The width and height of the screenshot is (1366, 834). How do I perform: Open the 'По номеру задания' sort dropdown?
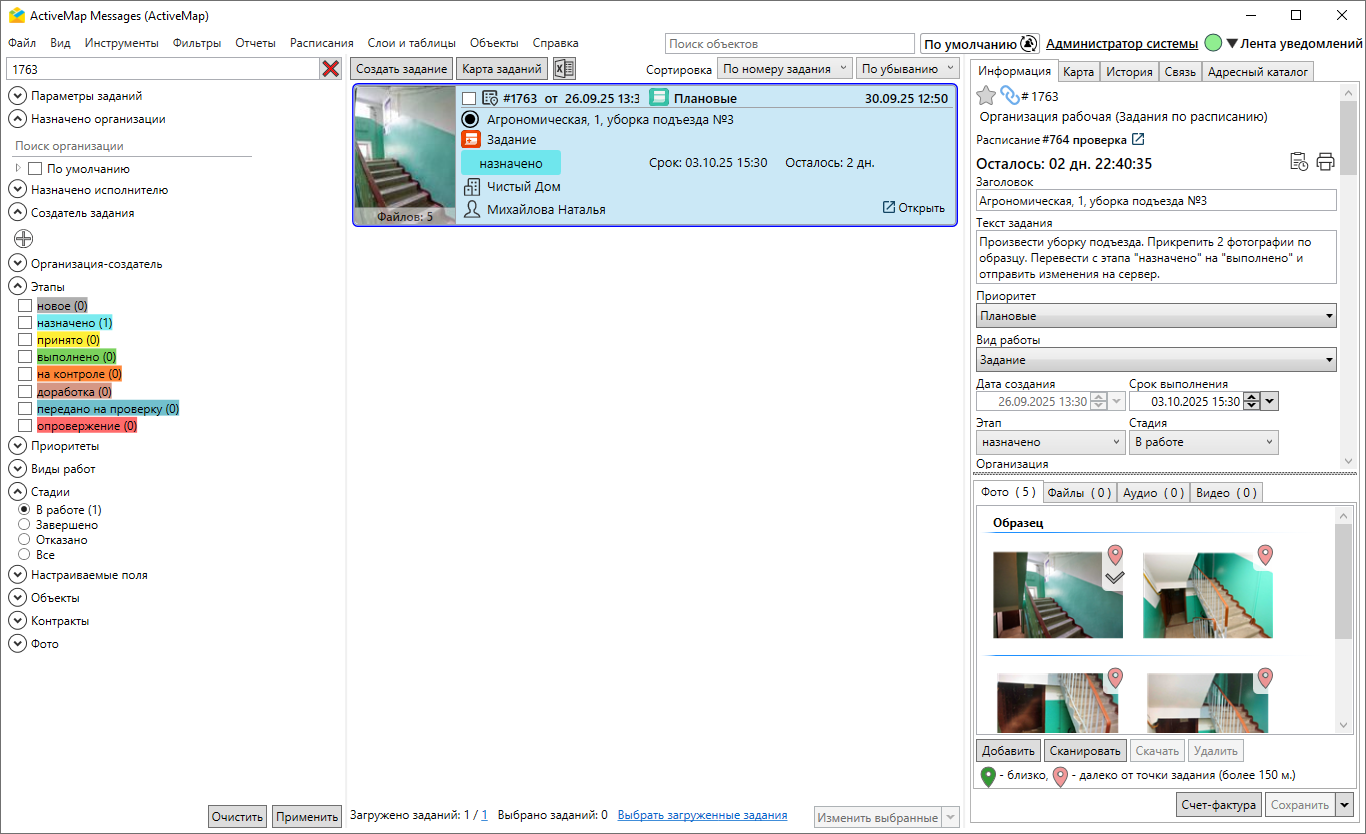pyautogui.click(x=784, y=69)
